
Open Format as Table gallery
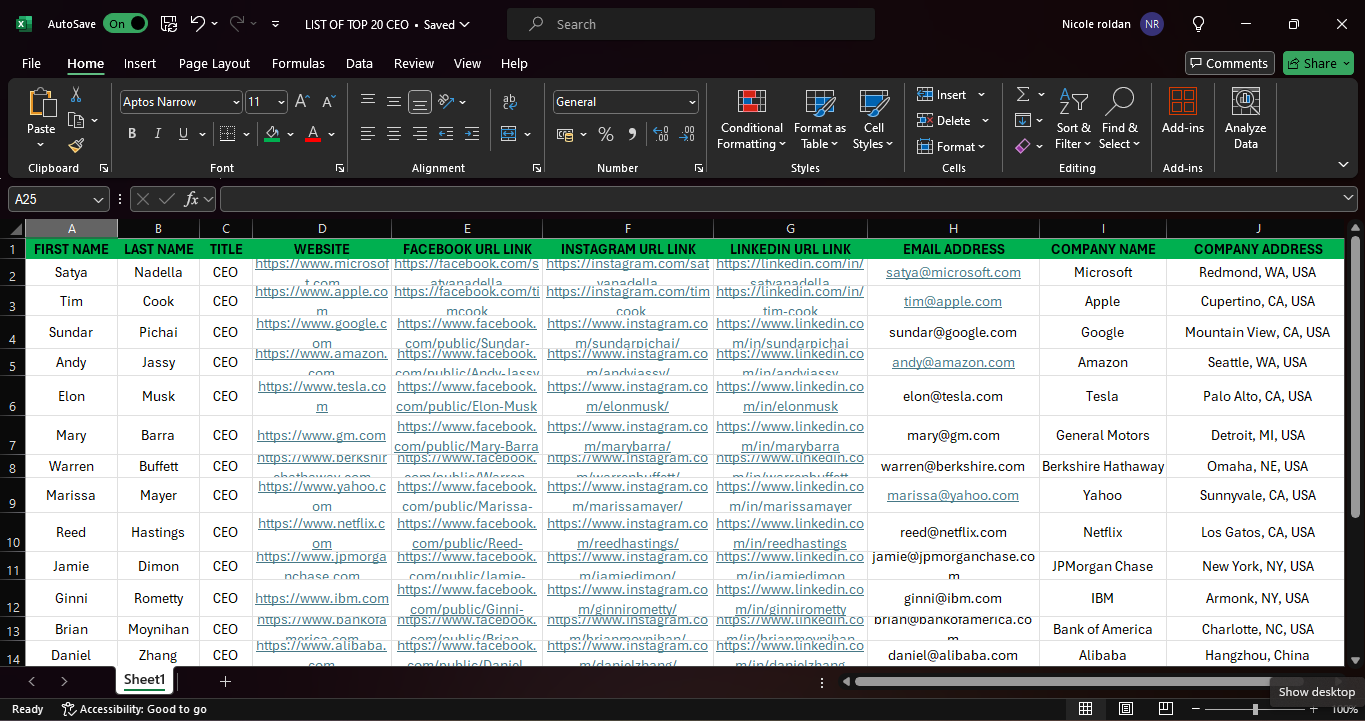pyautogui.click(x=820, y=120)
